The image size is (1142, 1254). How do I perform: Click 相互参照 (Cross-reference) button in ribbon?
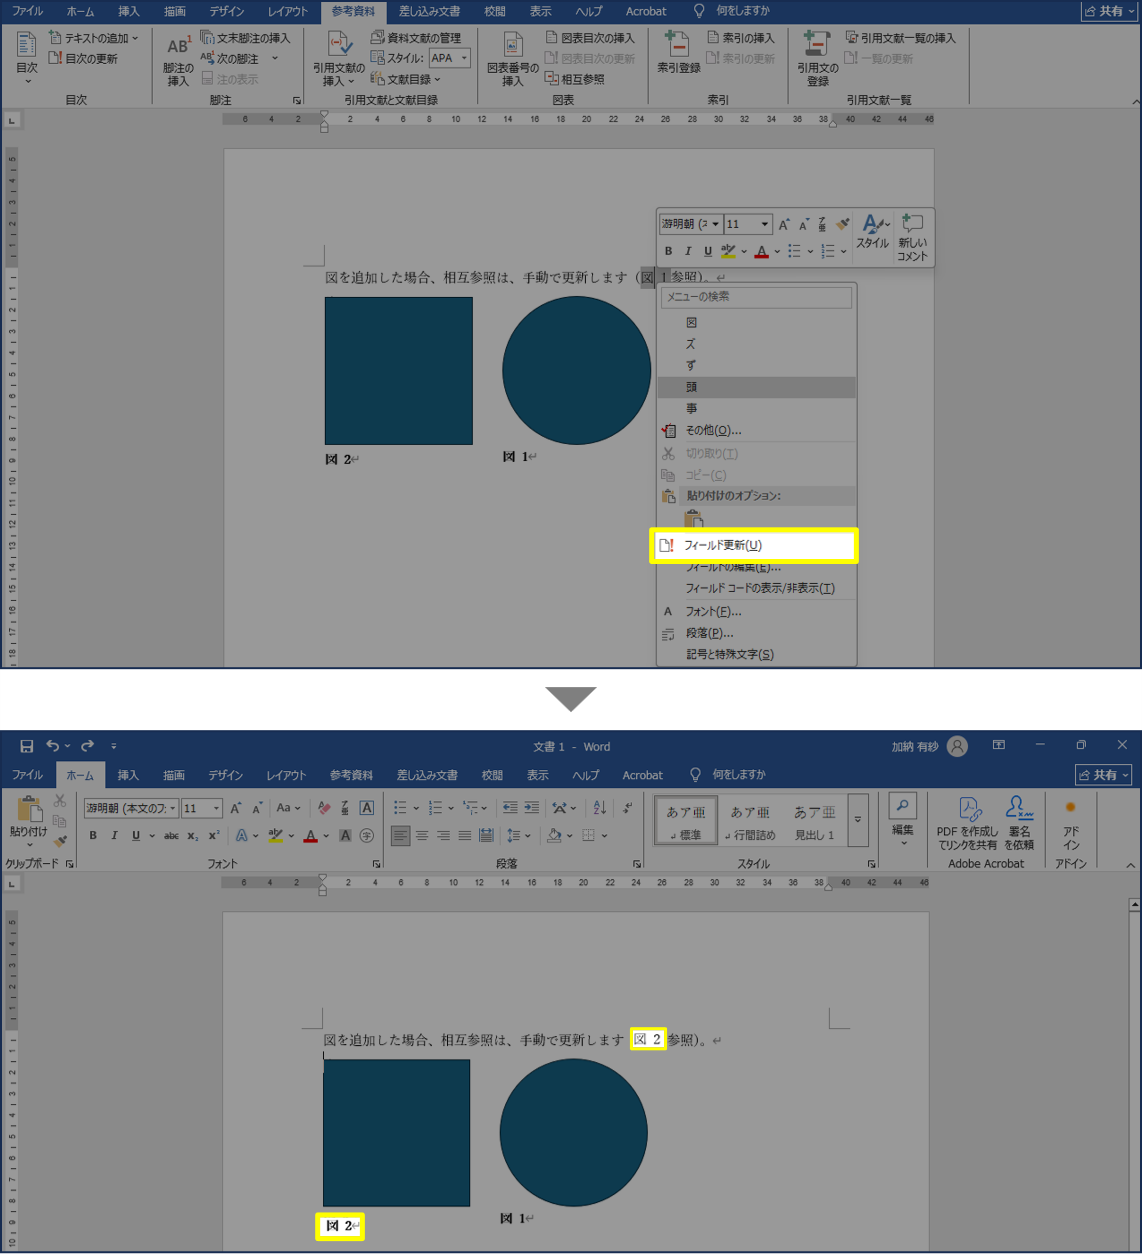coord(577,79)
